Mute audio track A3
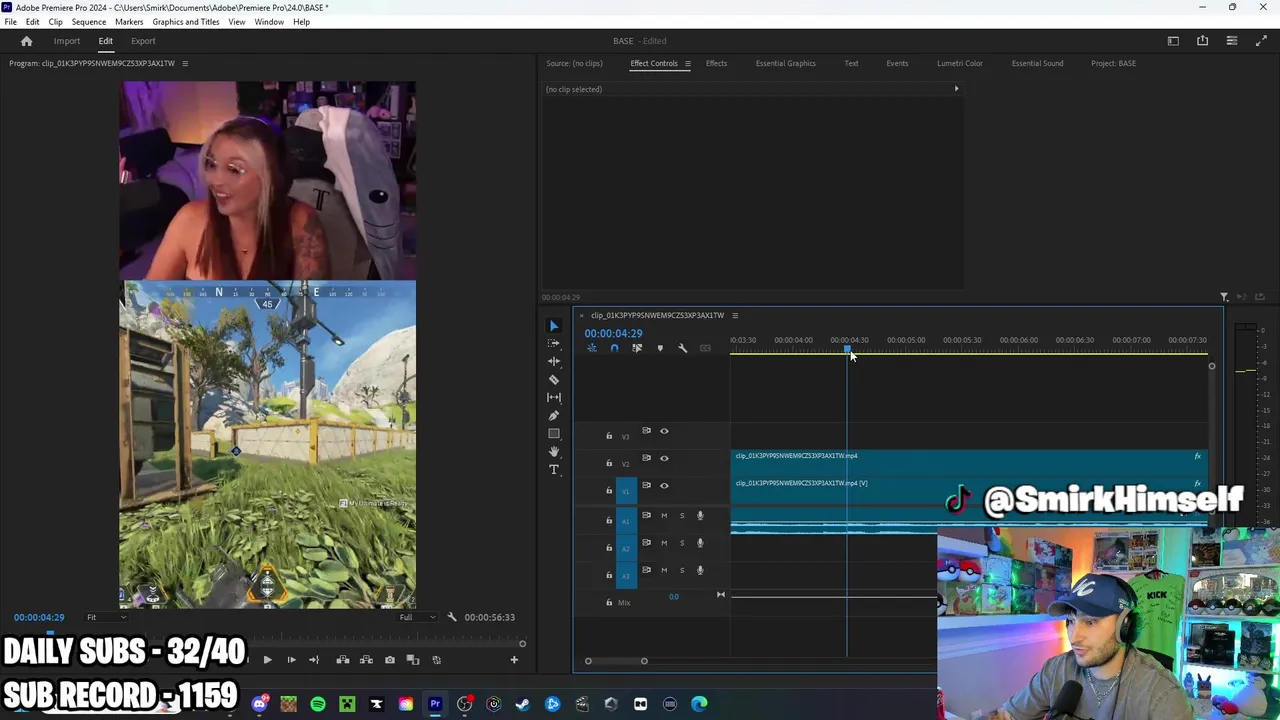Image resolution: width=1280 pixels, height=720 pixels. [x=664, y=570]
